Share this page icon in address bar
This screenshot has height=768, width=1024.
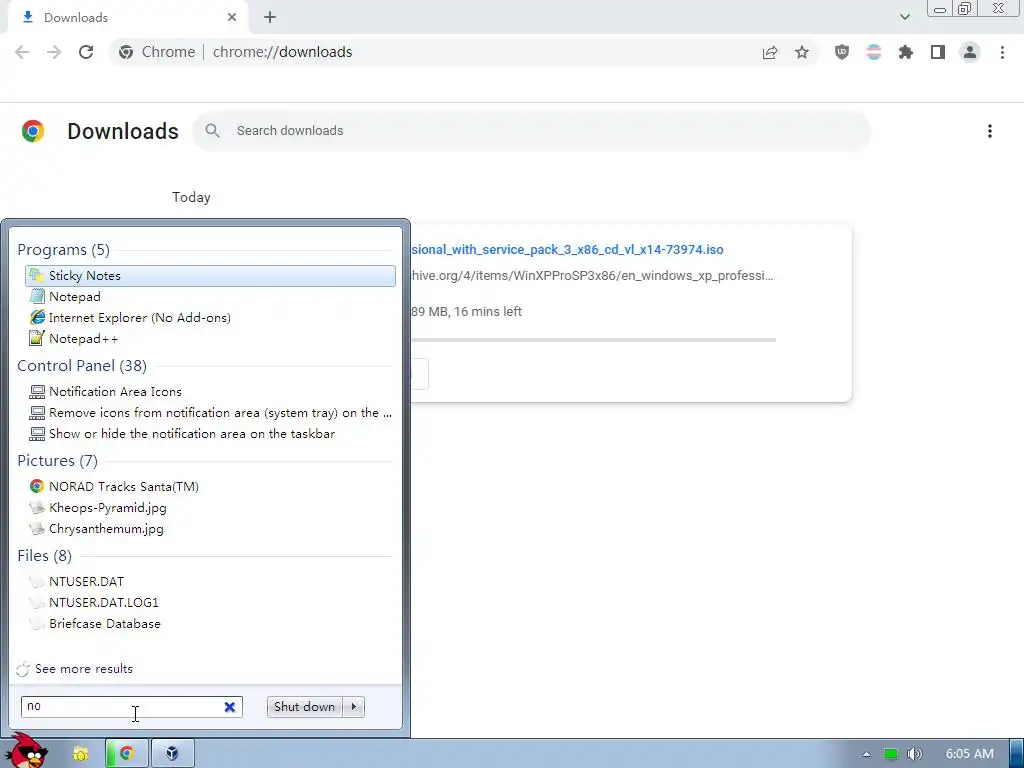[770, 52]
